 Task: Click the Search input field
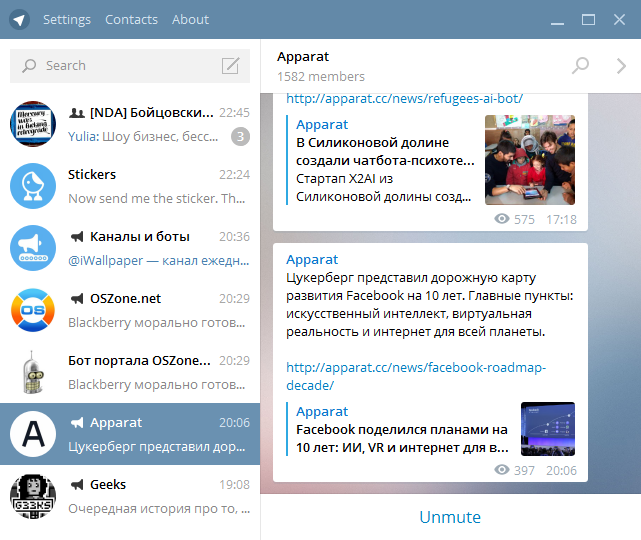pos(125,66)
